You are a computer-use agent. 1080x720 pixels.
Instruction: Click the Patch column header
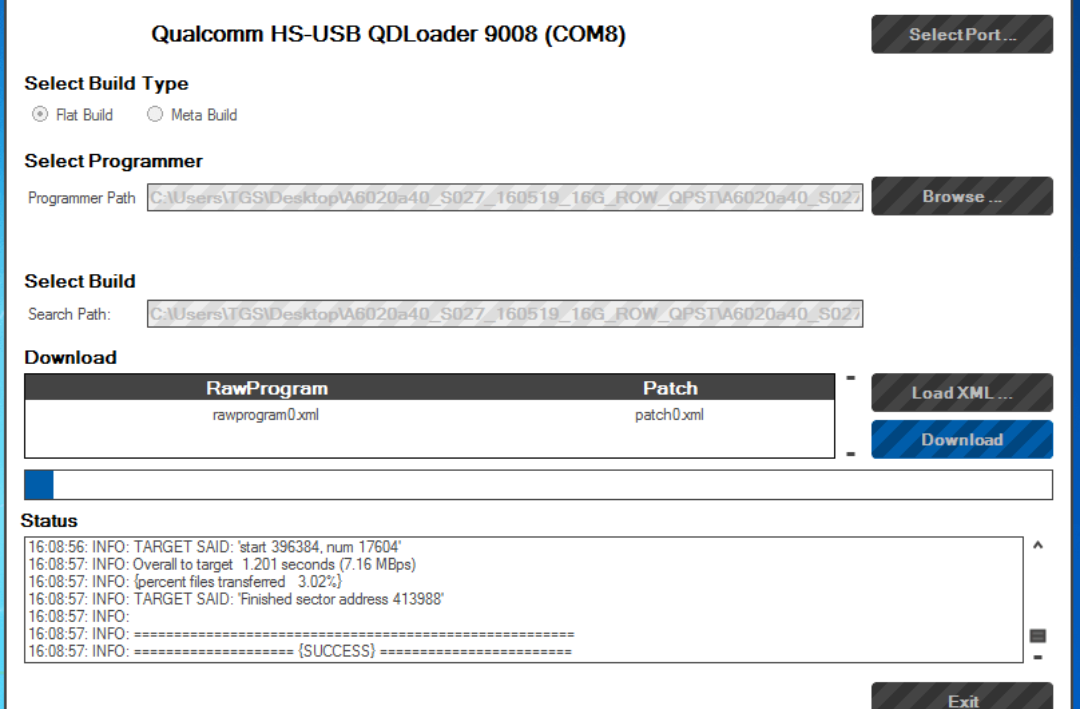pos(670,388)
